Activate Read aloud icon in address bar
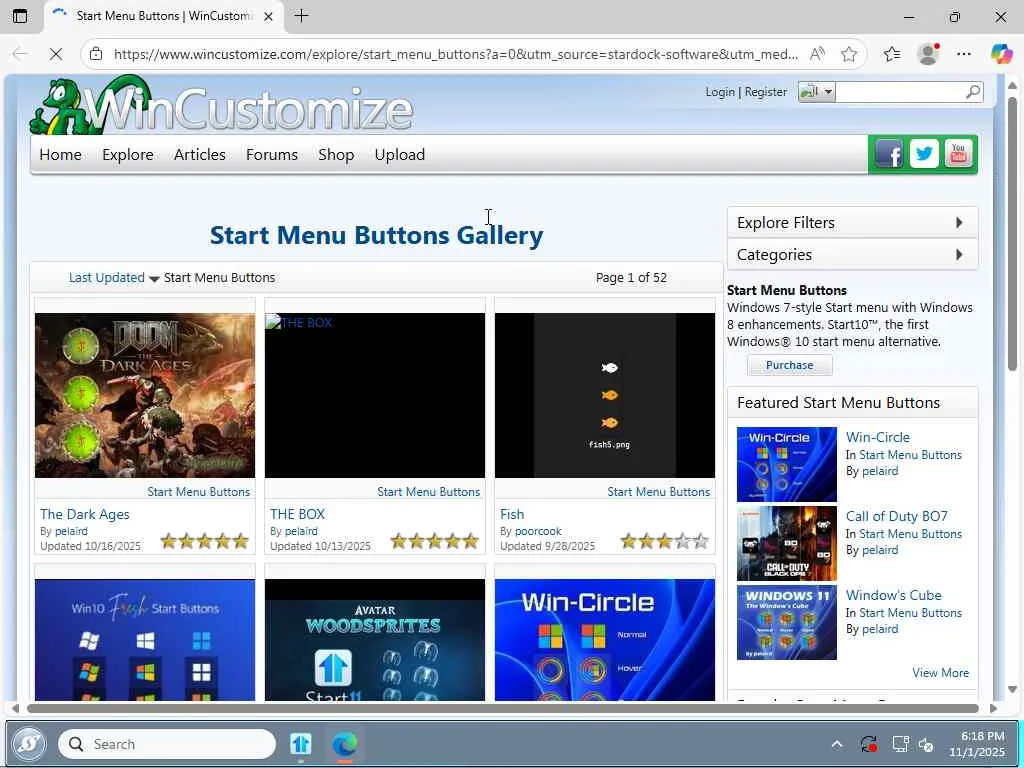 [x=817, y=54]
